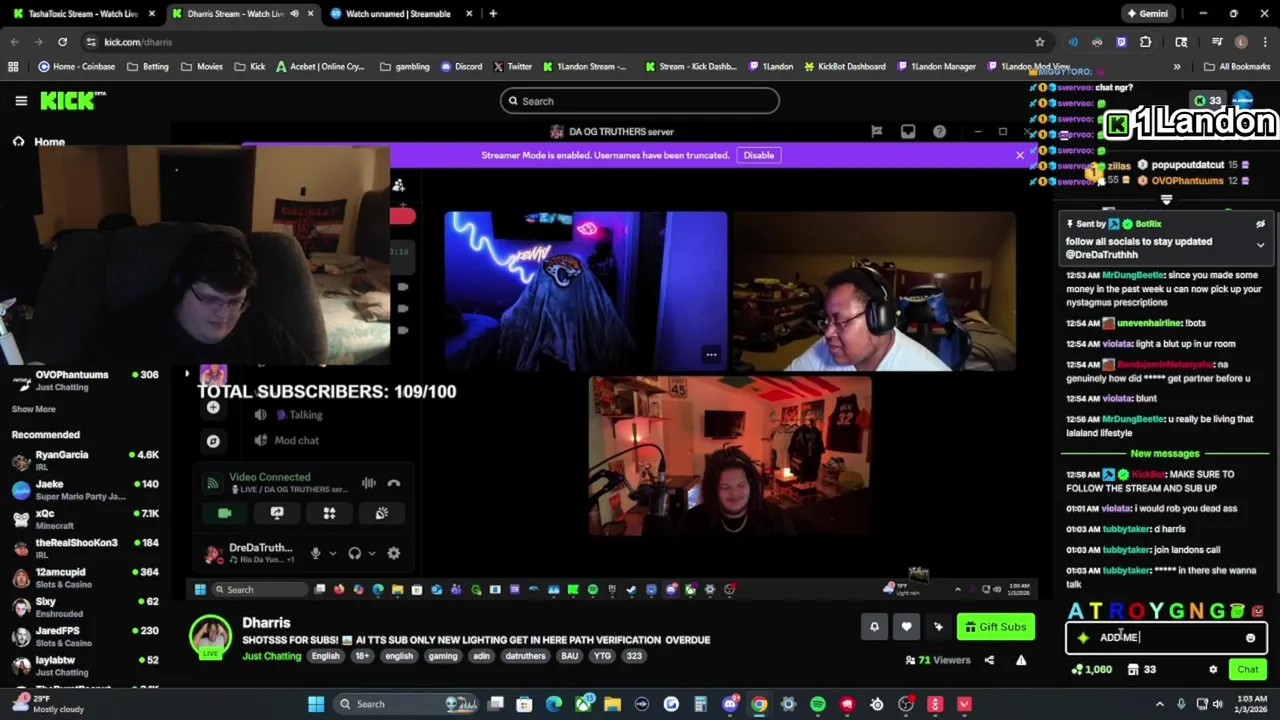Jump to New messages in chat
The width and height of the screenshot is (1280, 720).
coord(1164,453)
